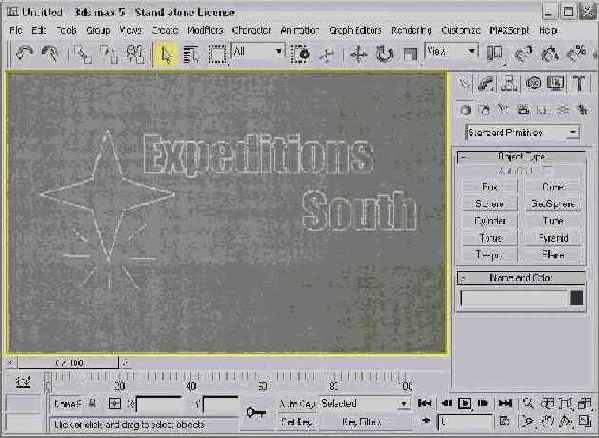Toggle the 3D Snap button
This screenshot has height=438, width=599.
tap(524, 54)
